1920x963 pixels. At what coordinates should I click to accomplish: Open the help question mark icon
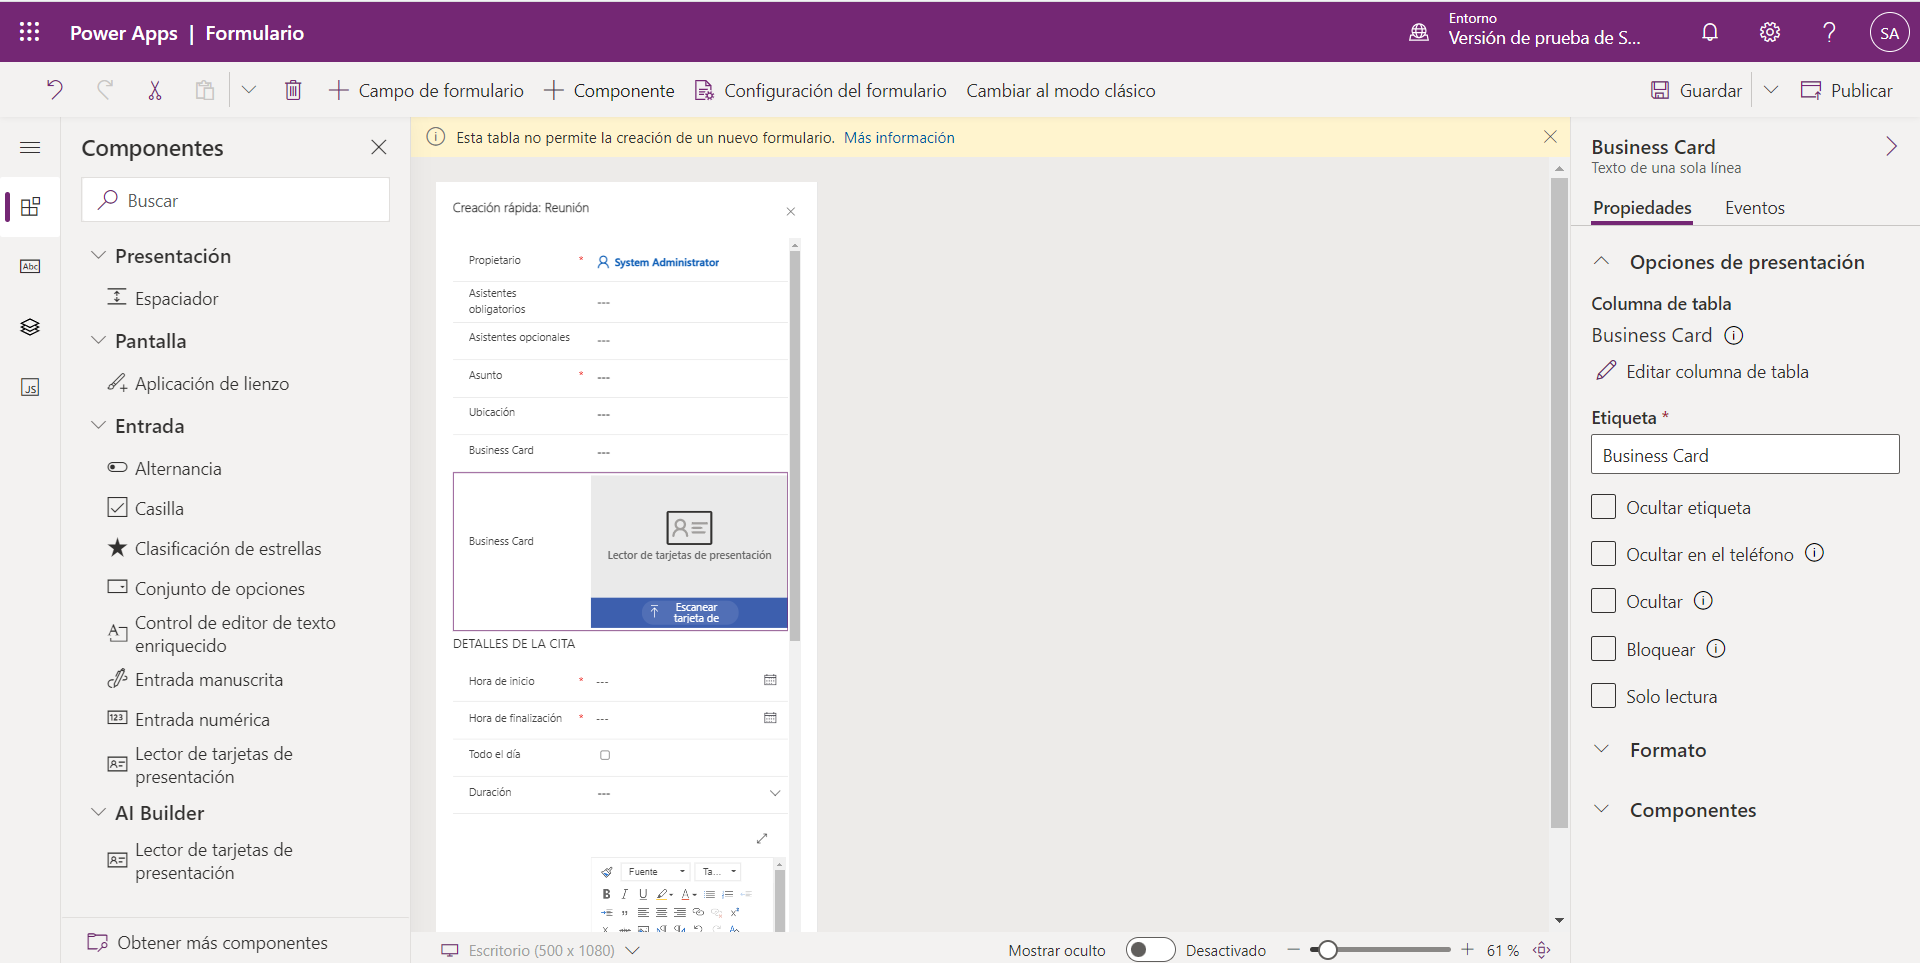point(1829,32)
